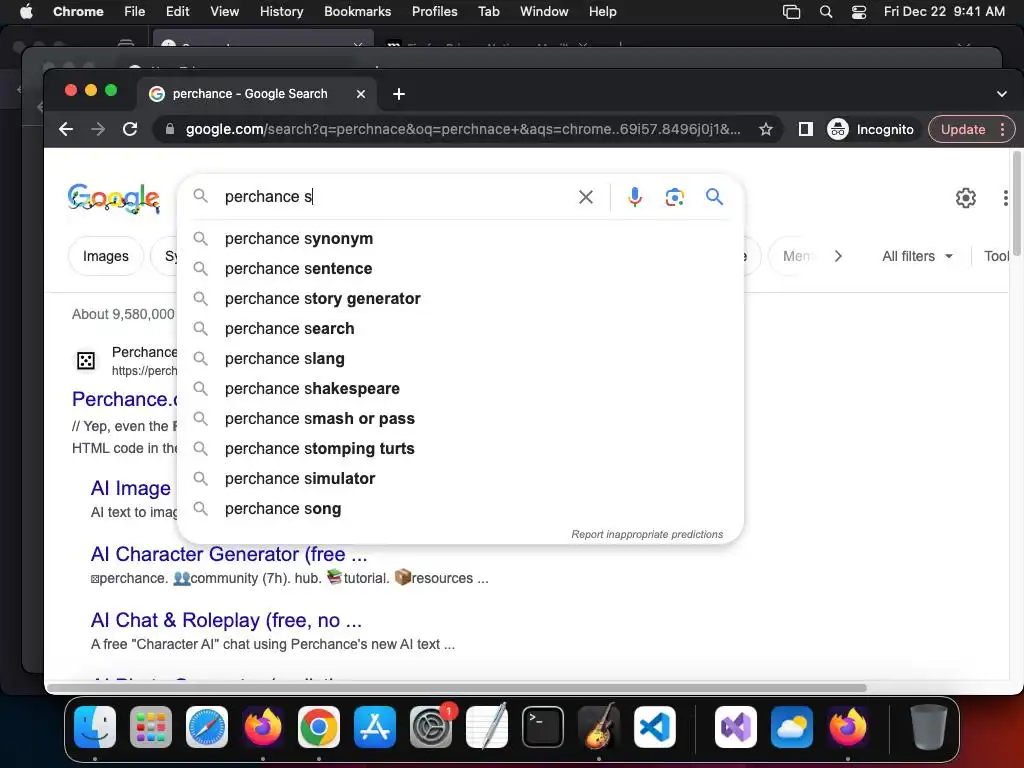Open the Chrome side panel icon
Viewport: 1024px width, 768px height.
pyautogui.click(x=806, y=129)
